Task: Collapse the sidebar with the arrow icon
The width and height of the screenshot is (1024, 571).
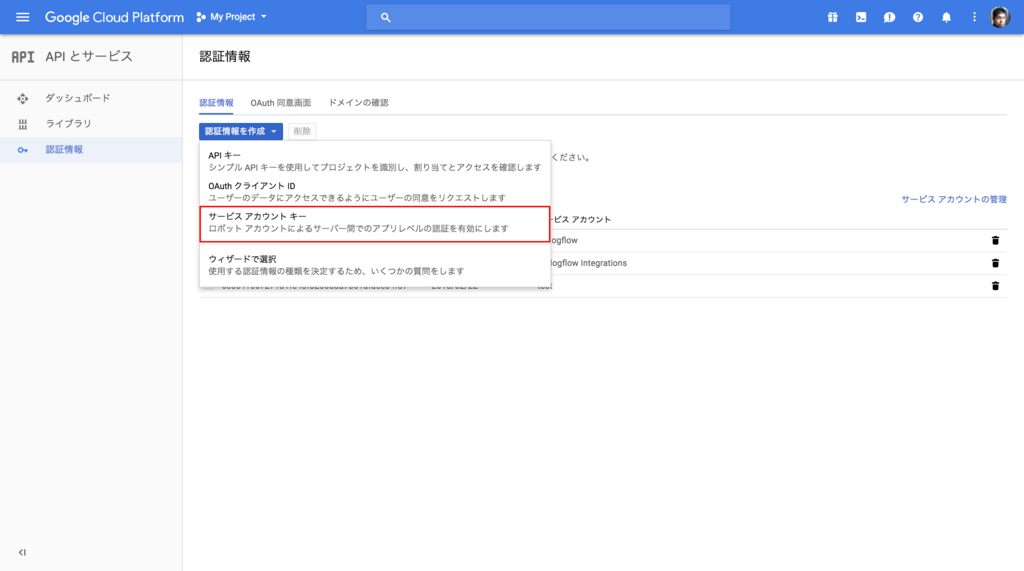Action: (22, 552)
